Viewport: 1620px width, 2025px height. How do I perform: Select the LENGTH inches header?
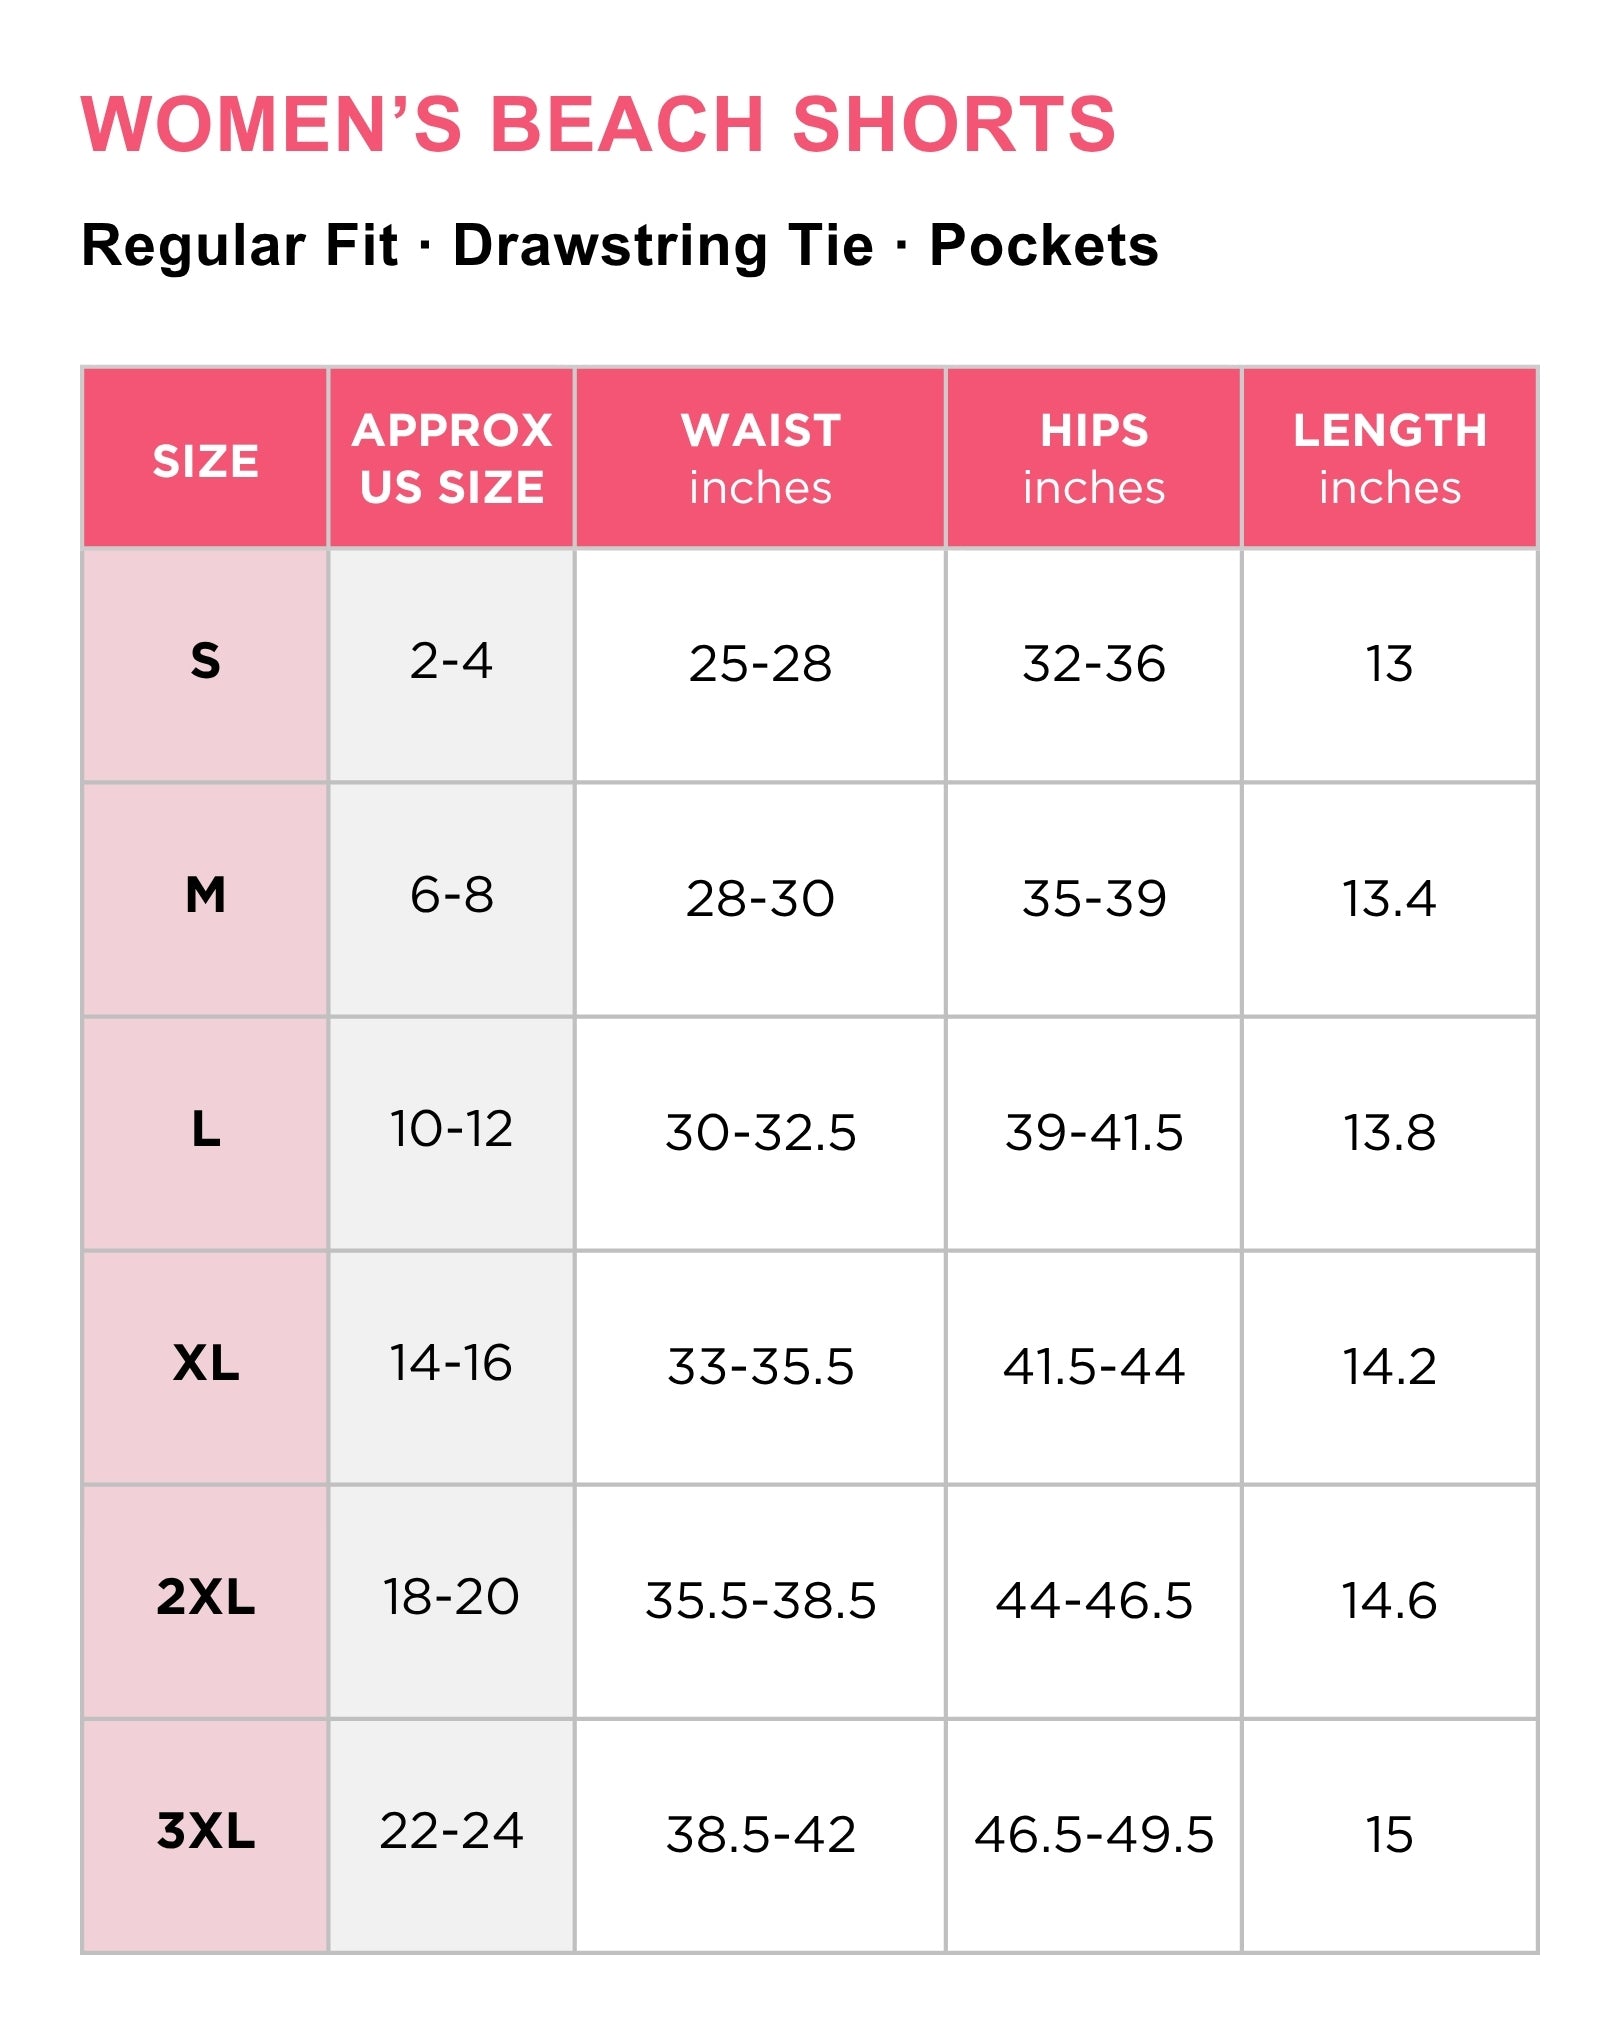point(1390,458)
